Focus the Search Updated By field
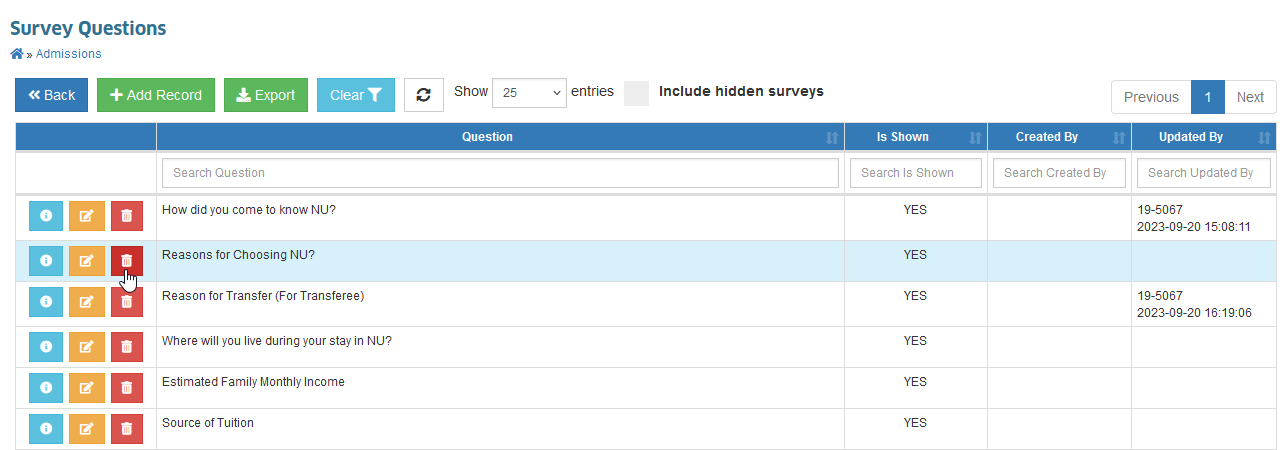 1204,173
